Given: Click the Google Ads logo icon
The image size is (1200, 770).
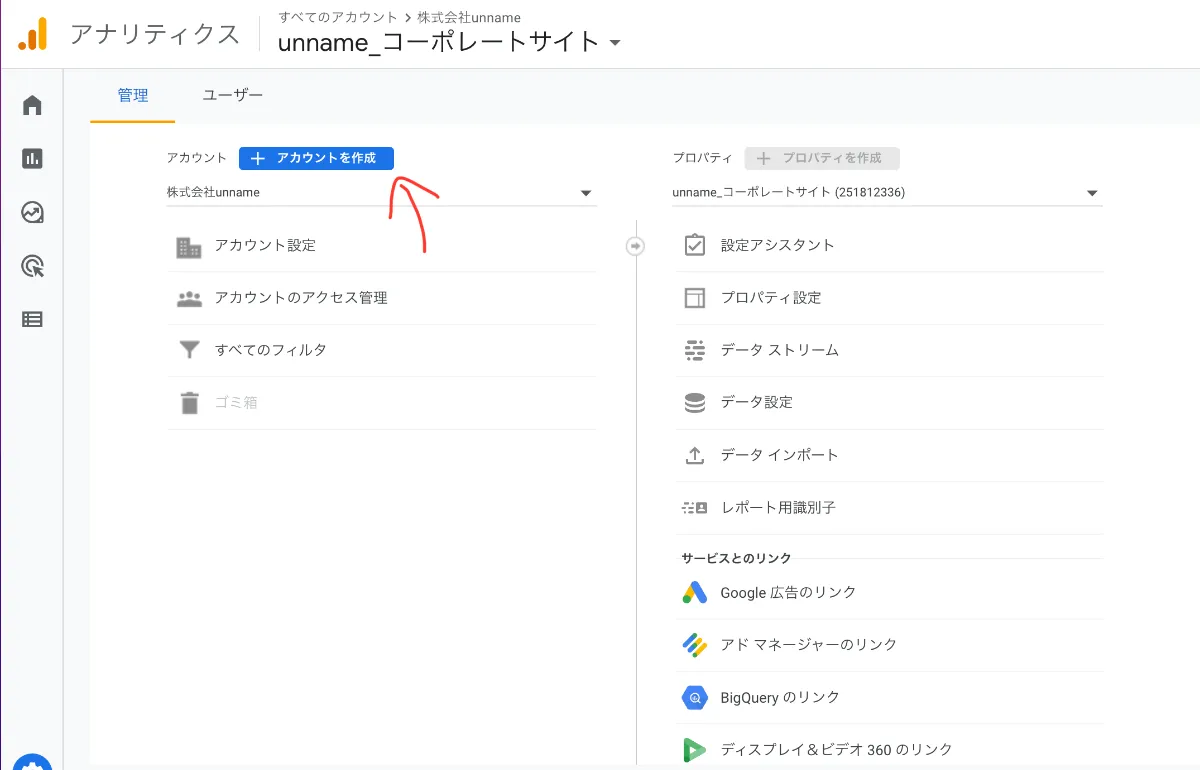Looking at the screenshot, I should [695, 592].
